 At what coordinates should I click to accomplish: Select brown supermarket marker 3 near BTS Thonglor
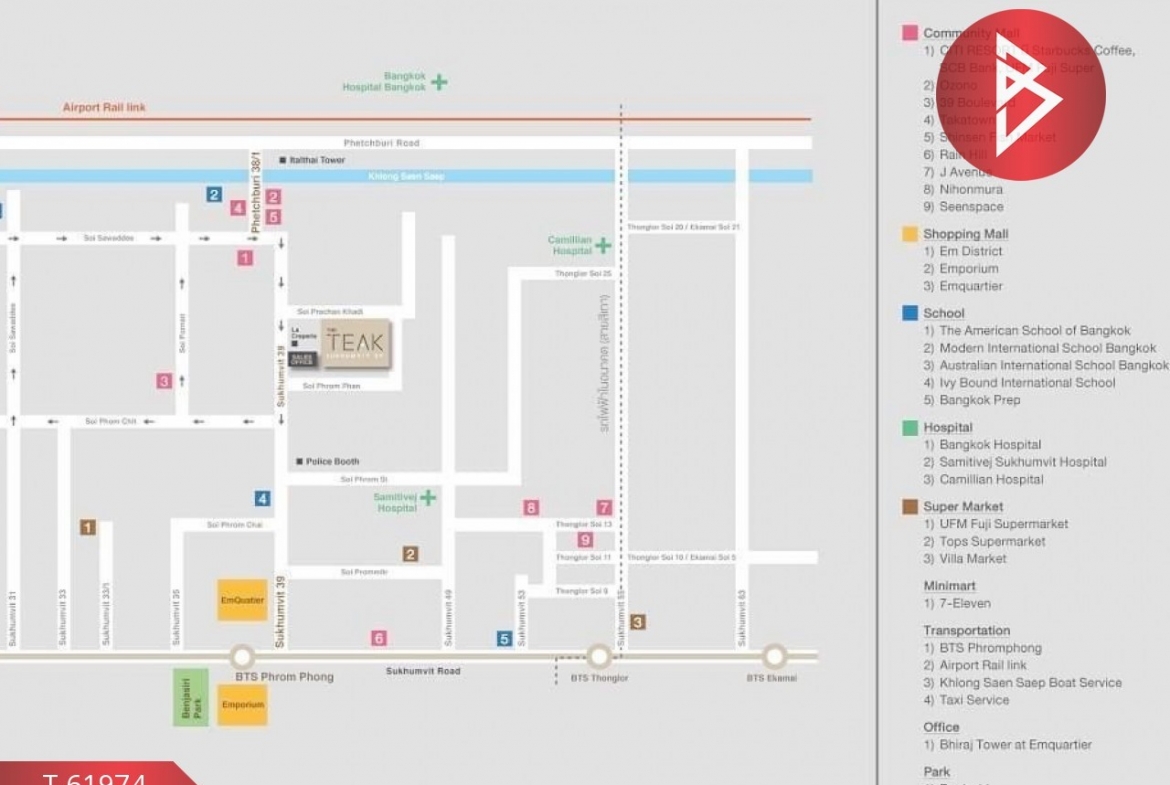tap(637, 622)
